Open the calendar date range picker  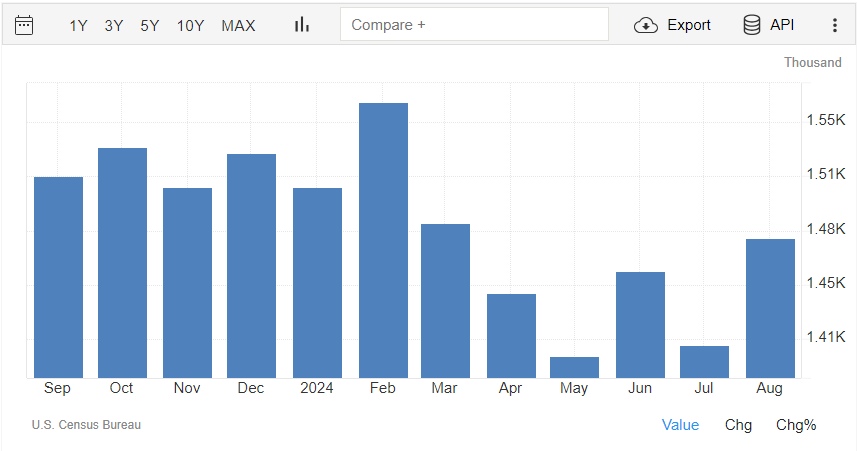24,25
